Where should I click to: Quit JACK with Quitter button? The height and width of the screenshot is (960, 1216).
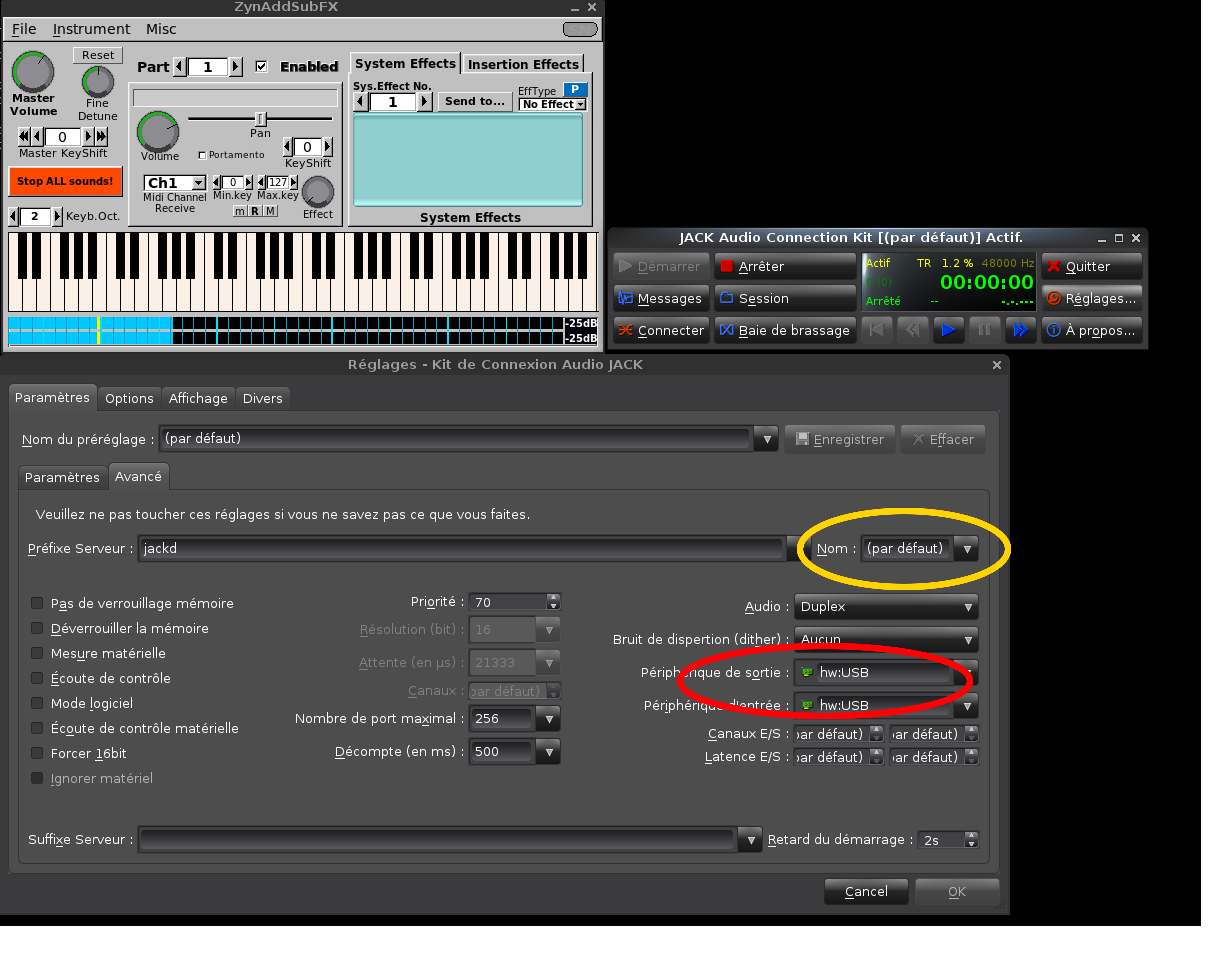click(1091, 267)
